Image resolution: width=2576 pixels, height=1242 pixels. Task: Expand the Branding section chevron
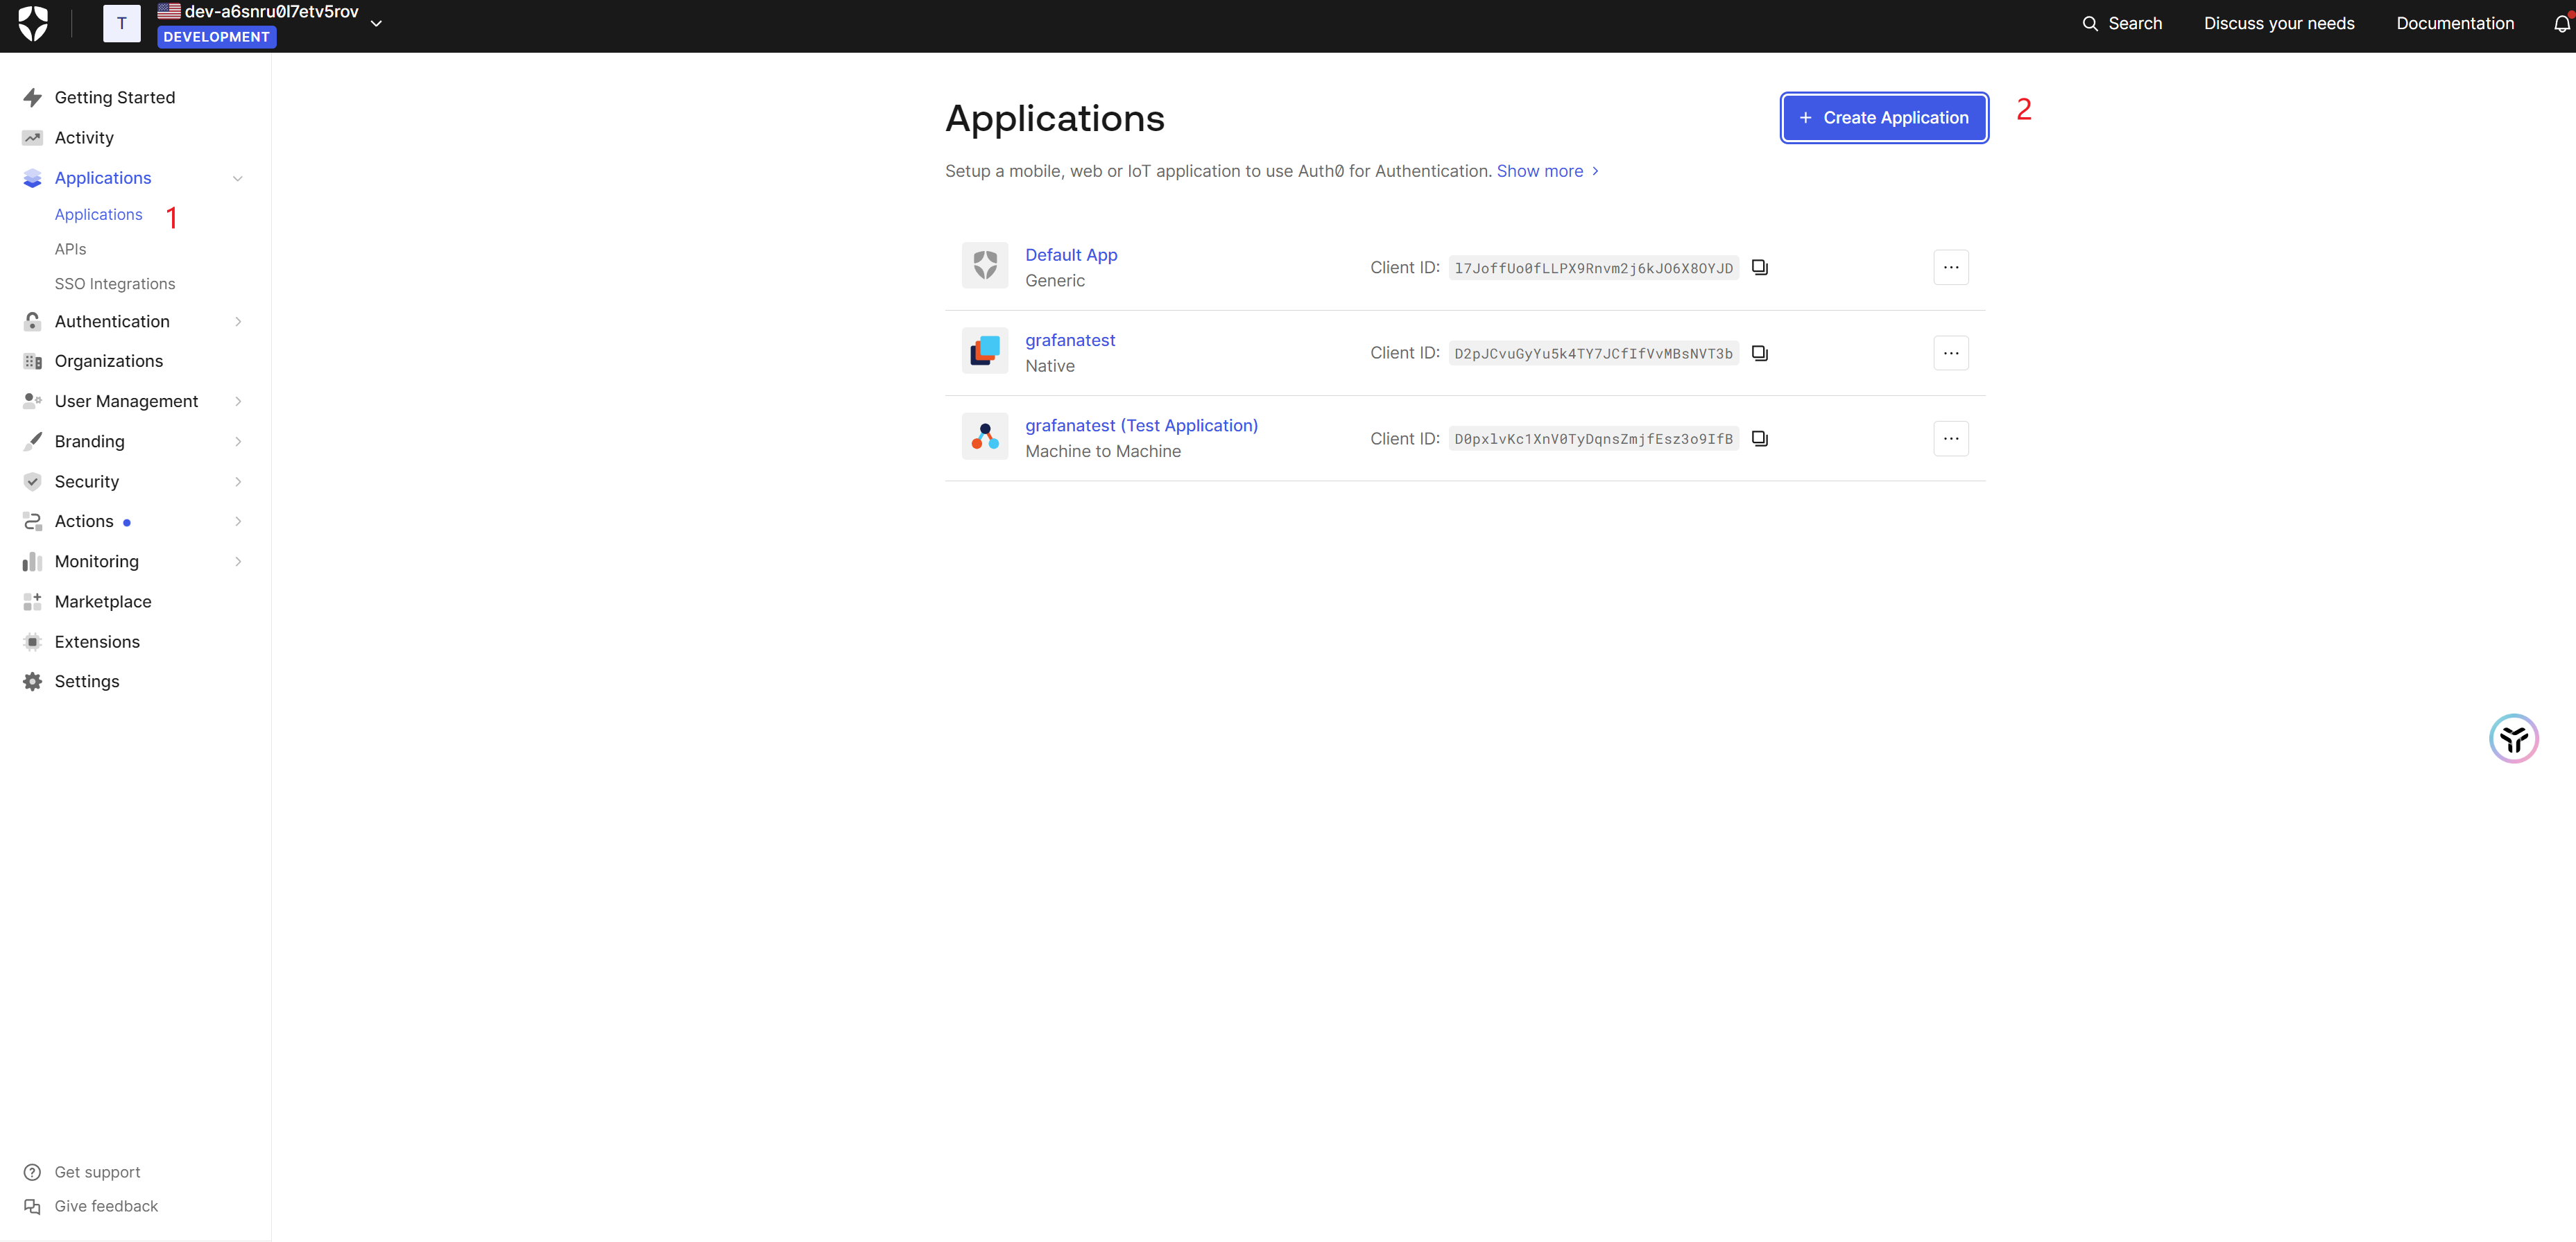238,441
